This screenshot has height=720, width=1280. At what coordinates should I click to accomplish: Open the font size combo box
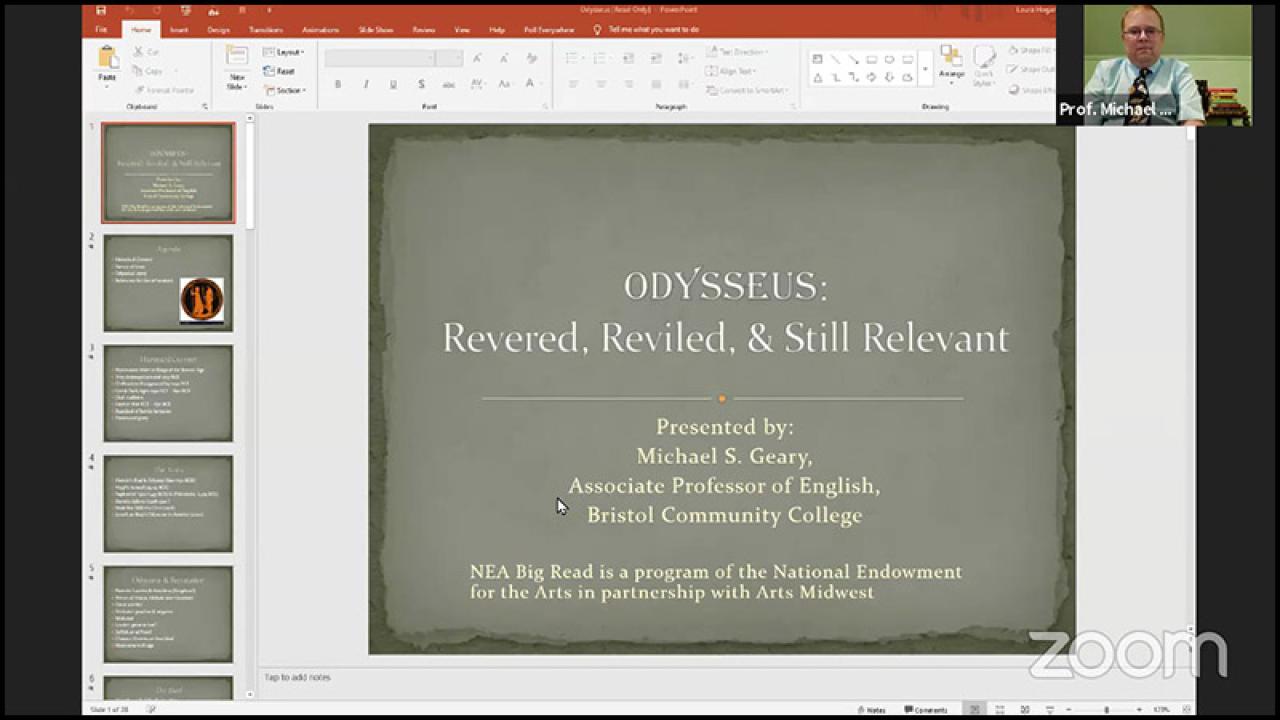click(x=449, y=58)
